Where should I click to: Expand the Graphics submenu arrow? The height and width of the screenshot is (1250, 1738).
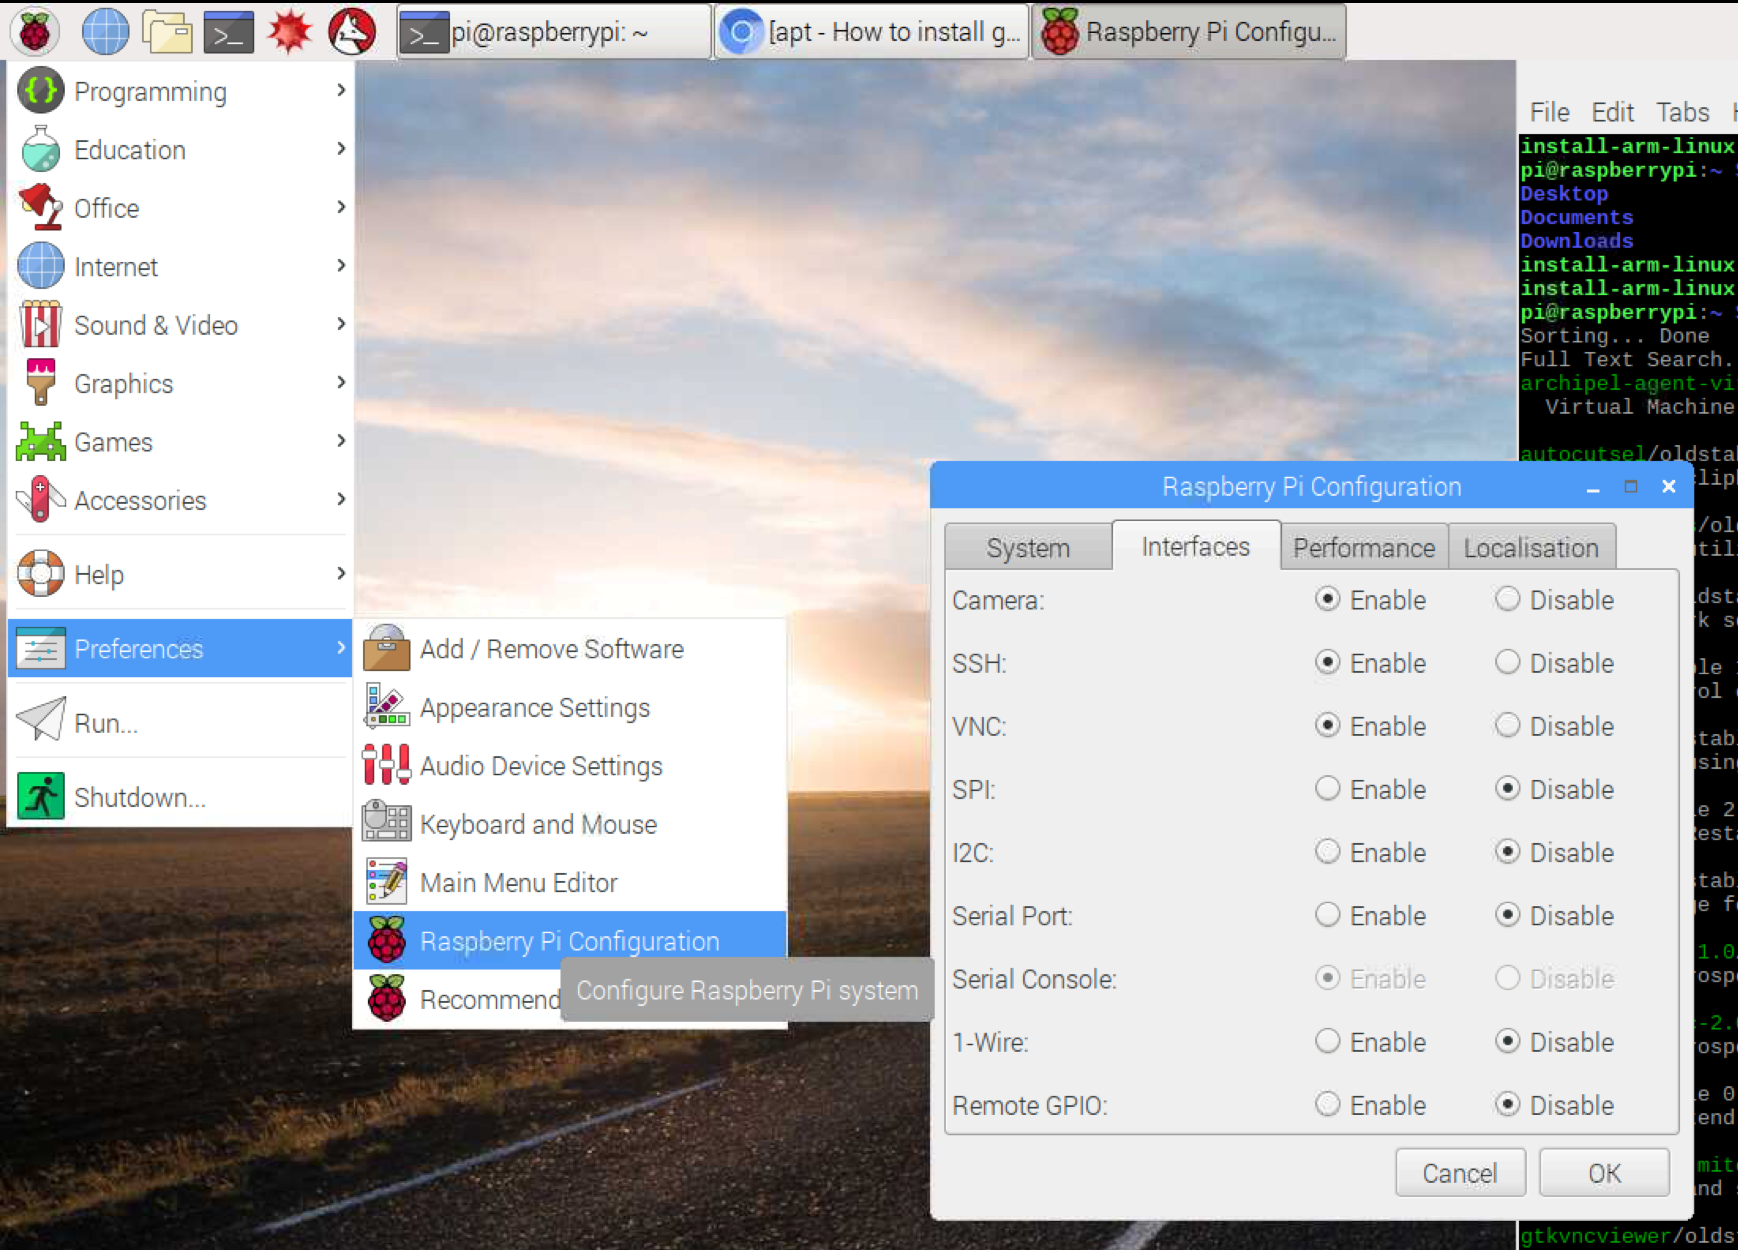tap(341, 382)
